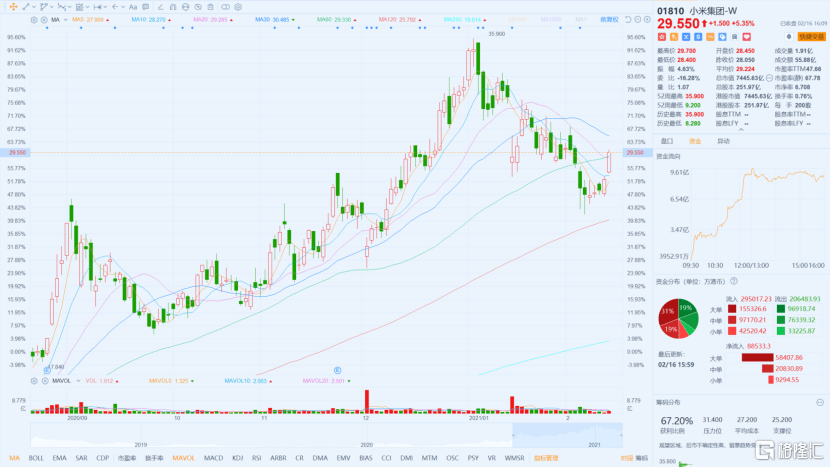
Task: Click the zoom-in plus circle icon
Action: (647, 20)
